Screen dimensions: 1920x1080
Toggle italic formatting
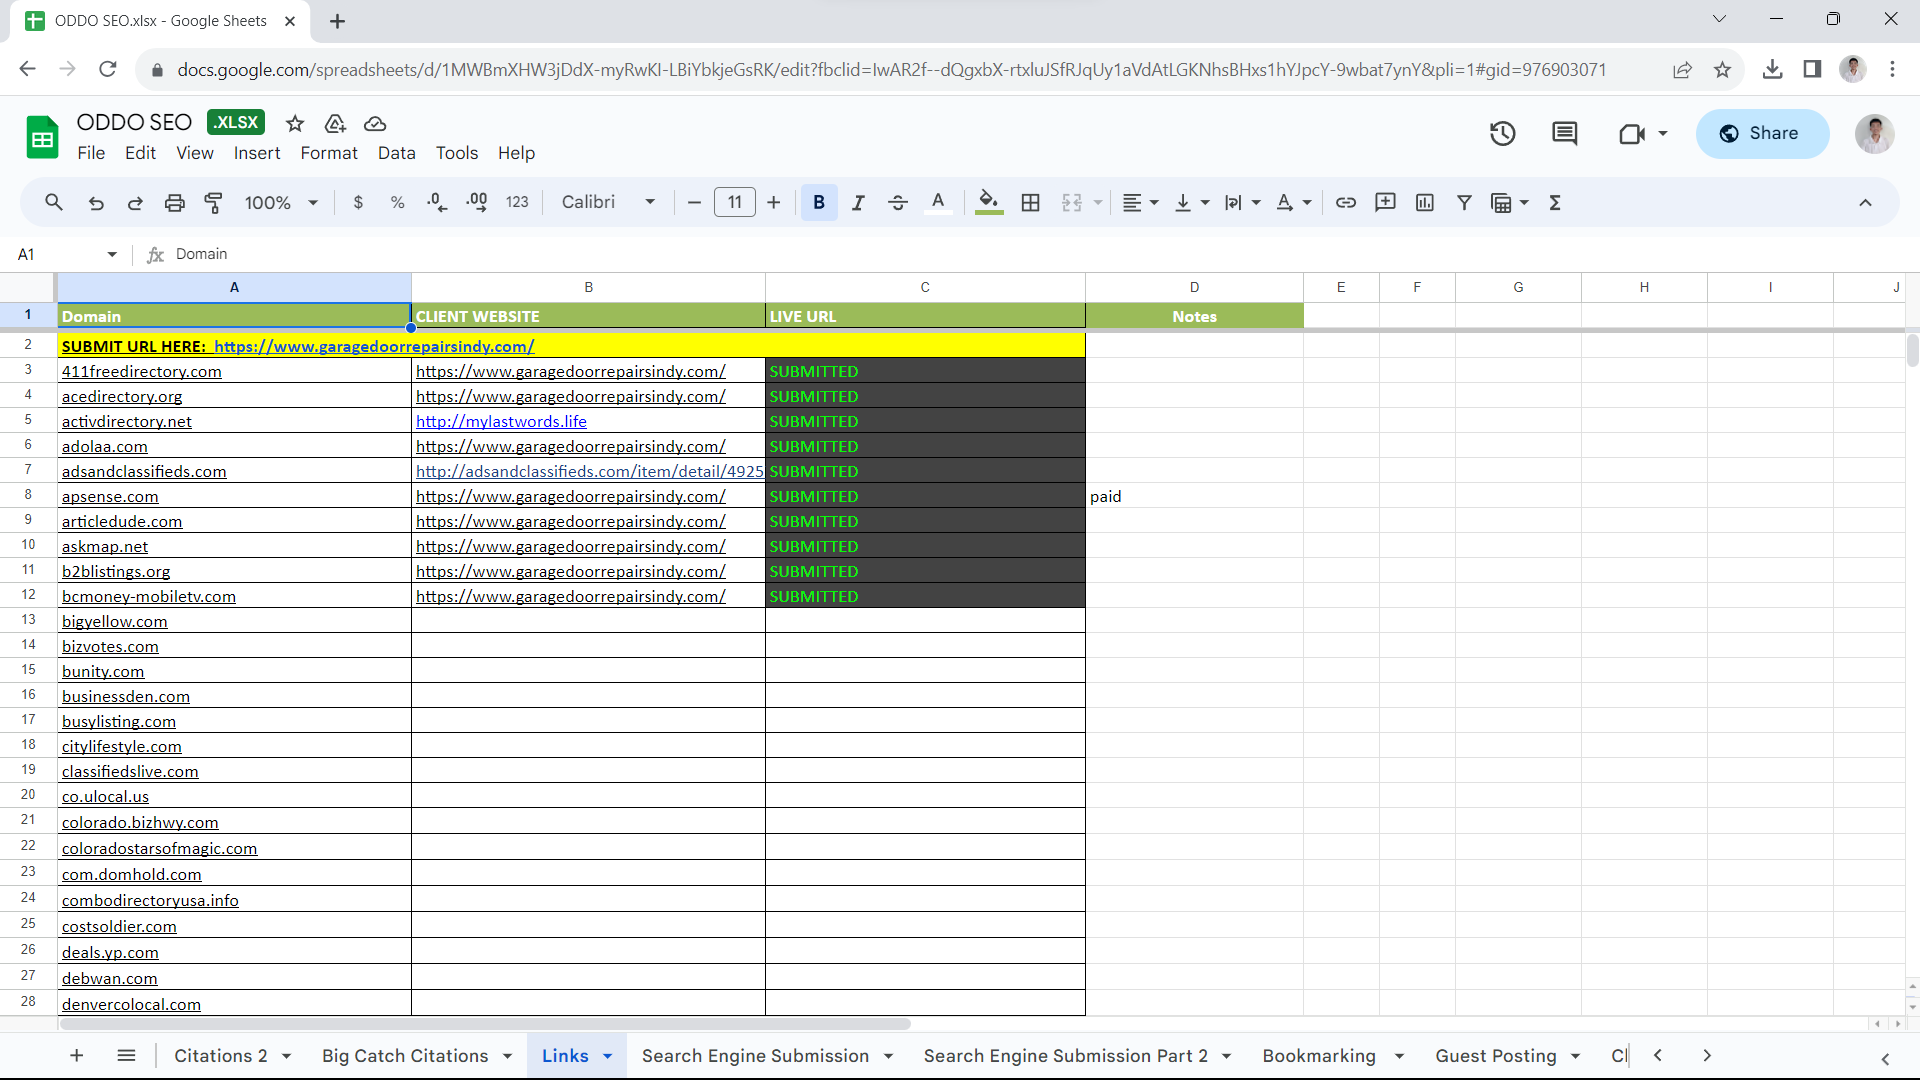coord(858,203)
